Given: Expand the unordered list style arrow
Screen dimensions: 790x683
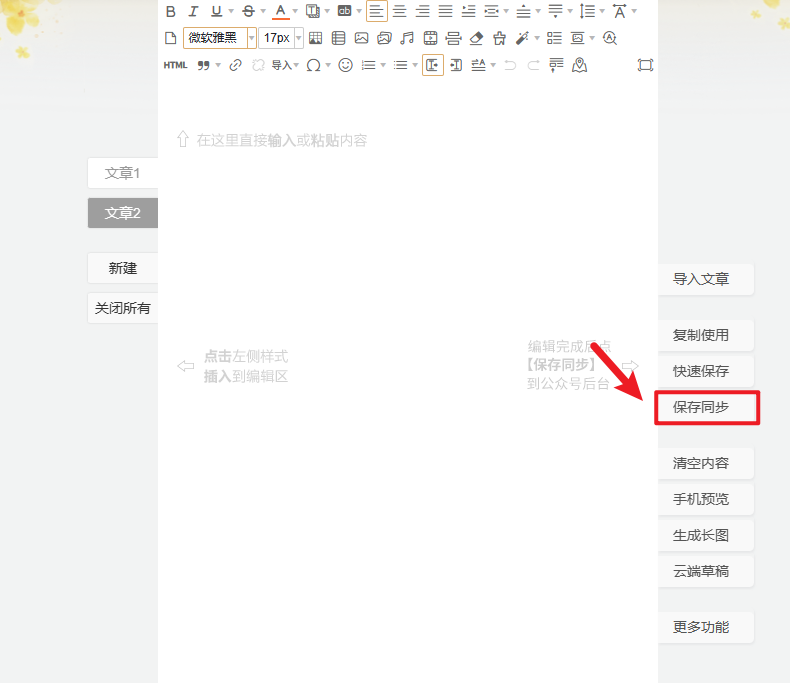Looking at the screenshot, I should (415, 65).
